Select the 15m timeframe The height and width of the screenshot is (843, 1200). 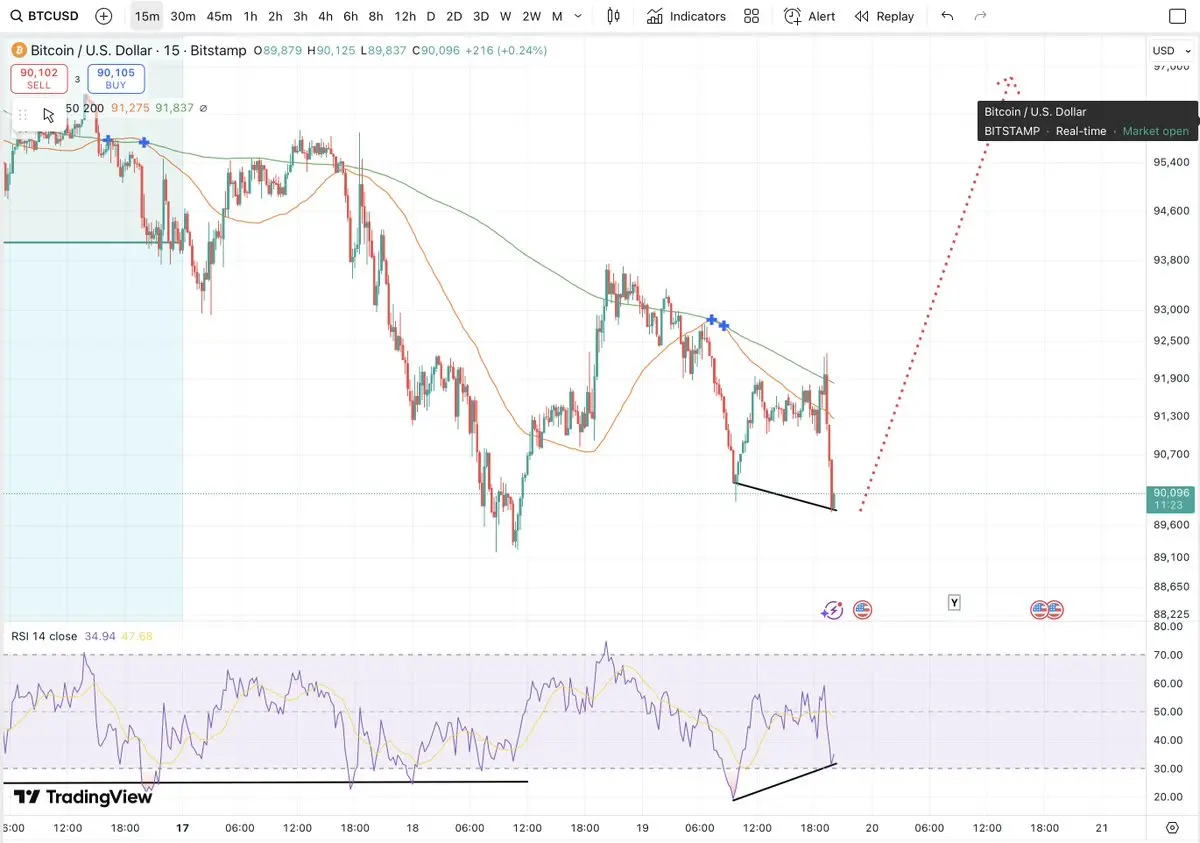point(147,16)
